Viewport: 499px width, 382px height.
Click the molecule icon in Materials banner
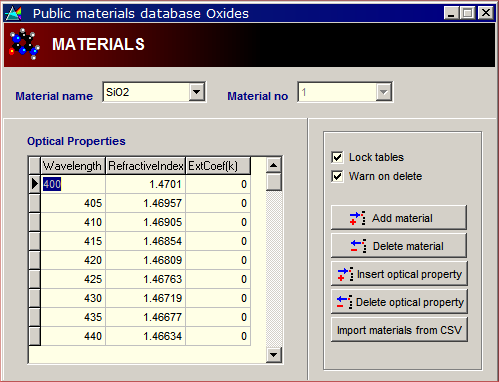[24, 44]
